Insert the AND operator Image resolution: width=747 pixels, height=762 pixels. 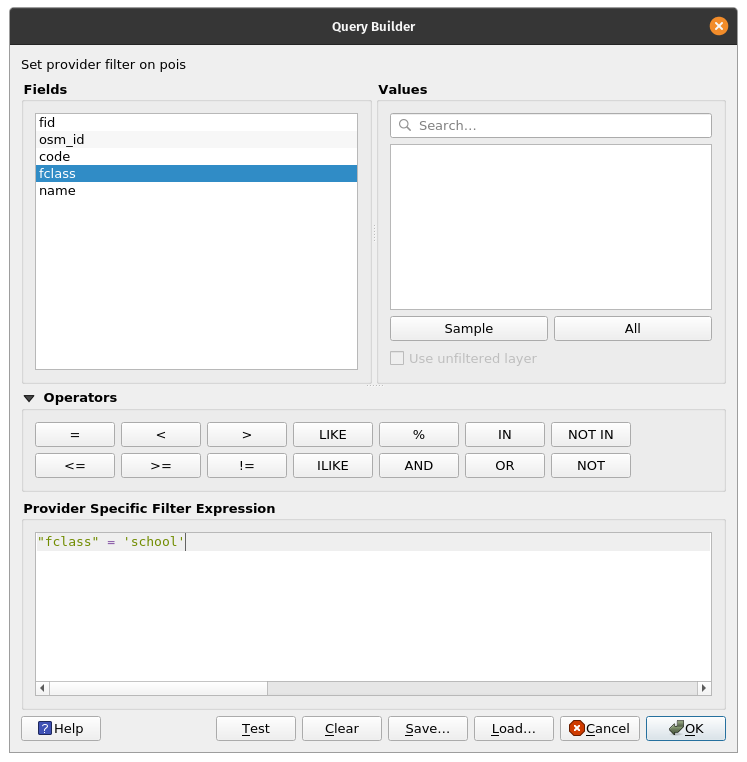419,466
